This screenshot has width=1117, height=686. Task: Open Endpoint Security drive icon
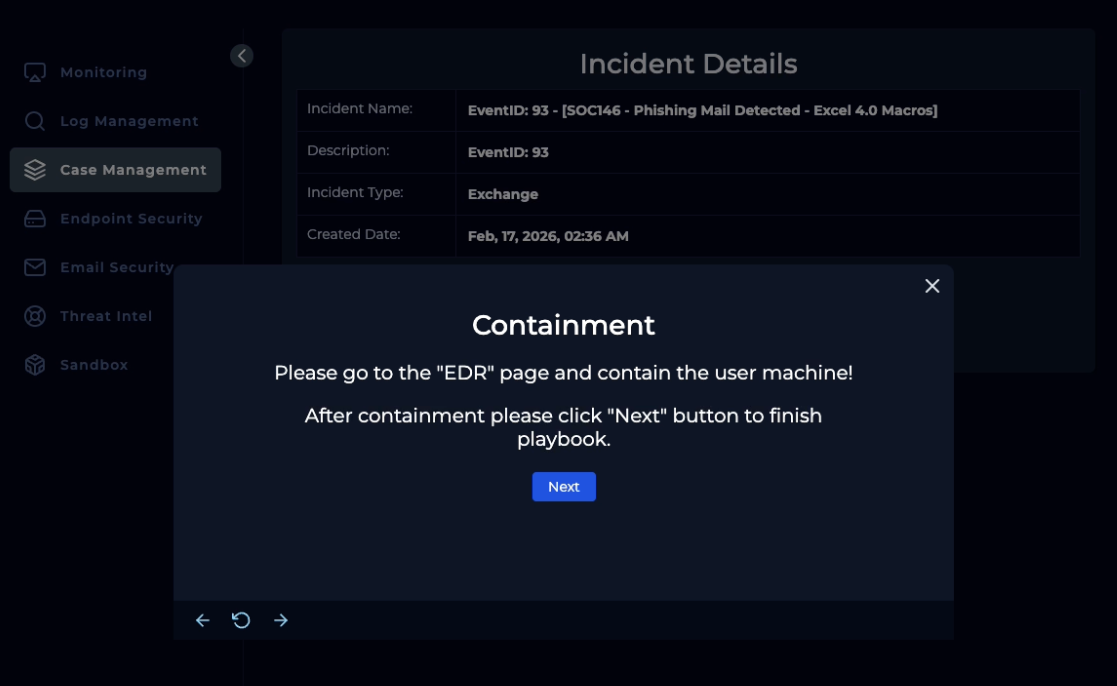coord(35,219)
